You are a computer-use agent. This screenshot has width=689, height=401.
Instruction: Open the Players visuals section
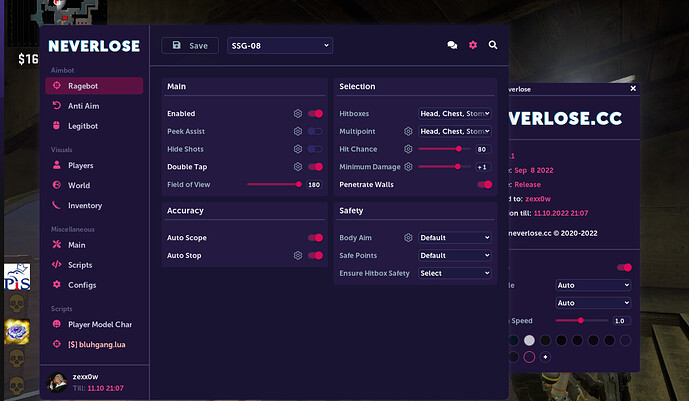click(94, 166)
